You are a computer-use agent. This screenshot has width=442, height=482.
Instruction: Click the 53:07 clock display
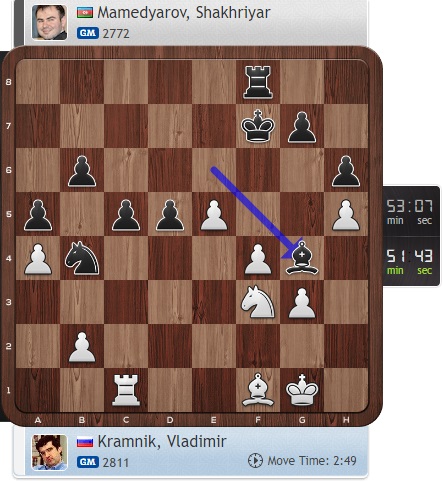click(410, 211)
